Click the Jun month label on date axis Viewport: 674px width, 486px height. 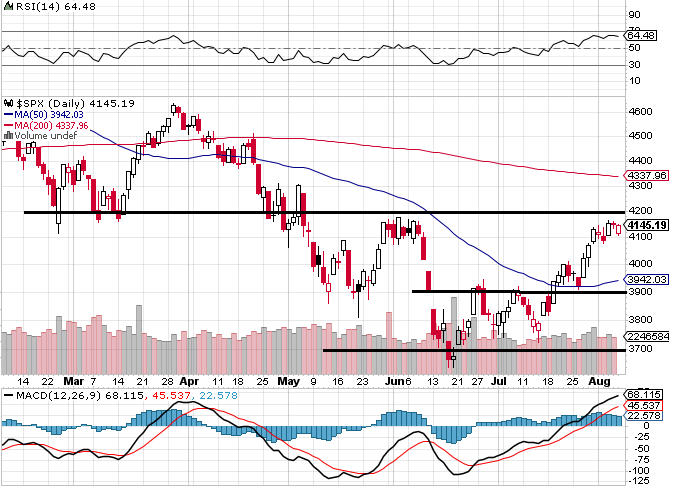click(x=394, y=381)
